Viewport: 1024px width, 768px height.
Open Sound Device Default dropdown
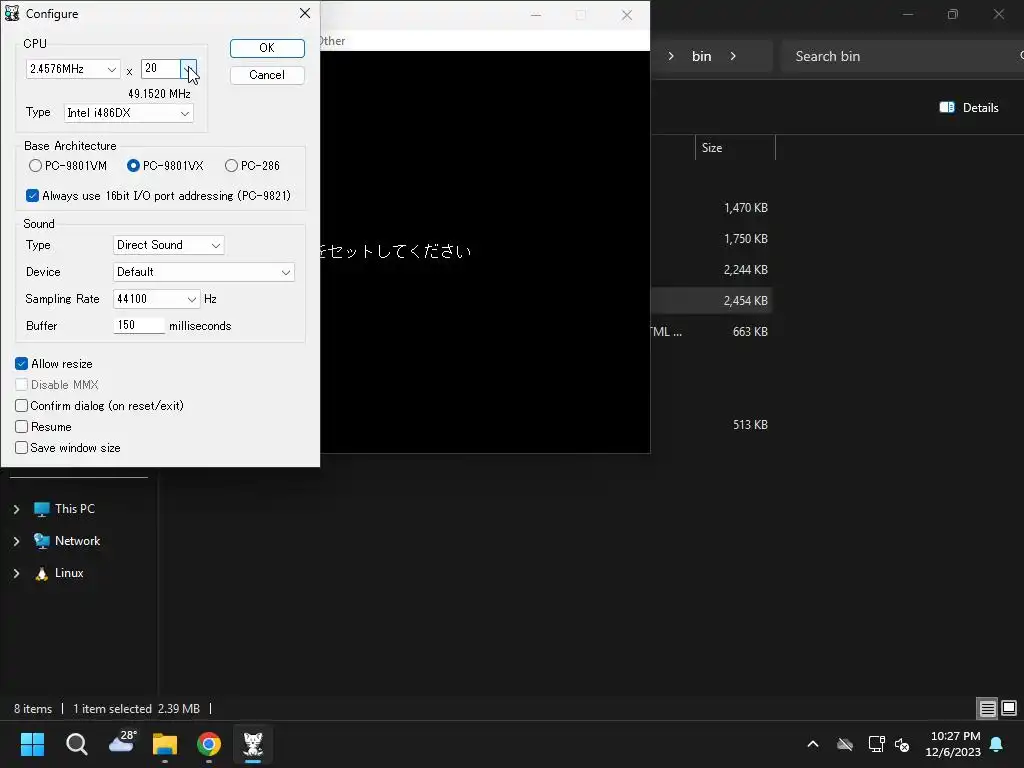click(x=204, y=272)
